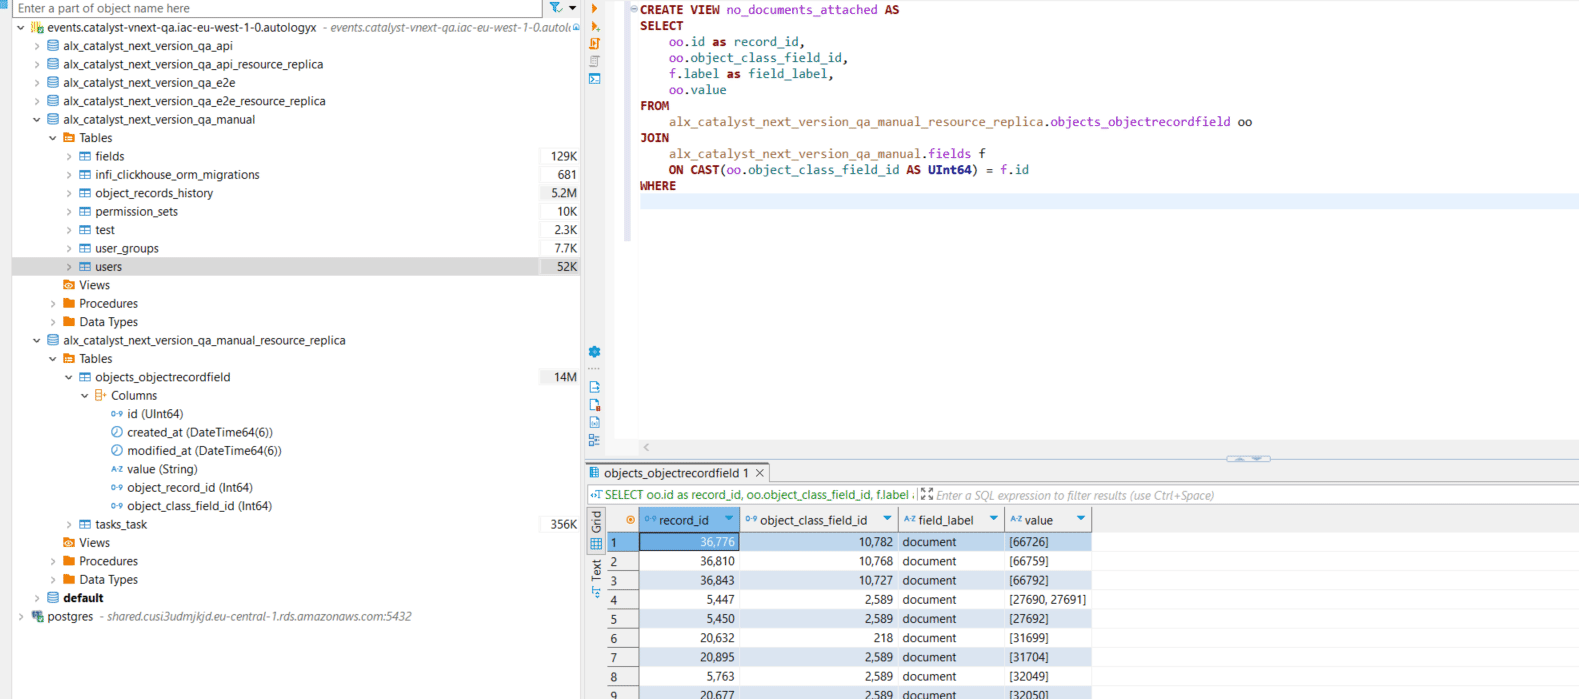1579x699 pixels.
Task: Expand the alx_catalyst_next_version_qa_api database
Action: click(x=37, y=46)
